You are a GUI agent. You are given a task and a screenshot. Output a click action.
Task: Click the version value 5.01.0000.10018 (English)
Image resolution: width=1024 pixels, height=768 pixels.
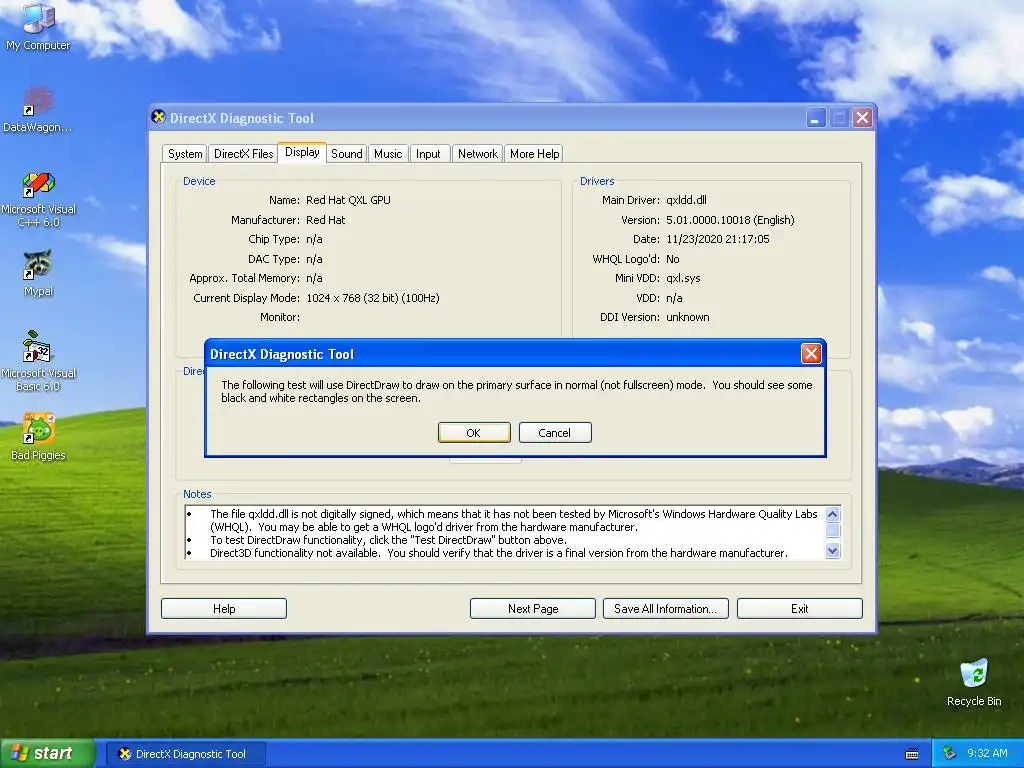point(730,220)
